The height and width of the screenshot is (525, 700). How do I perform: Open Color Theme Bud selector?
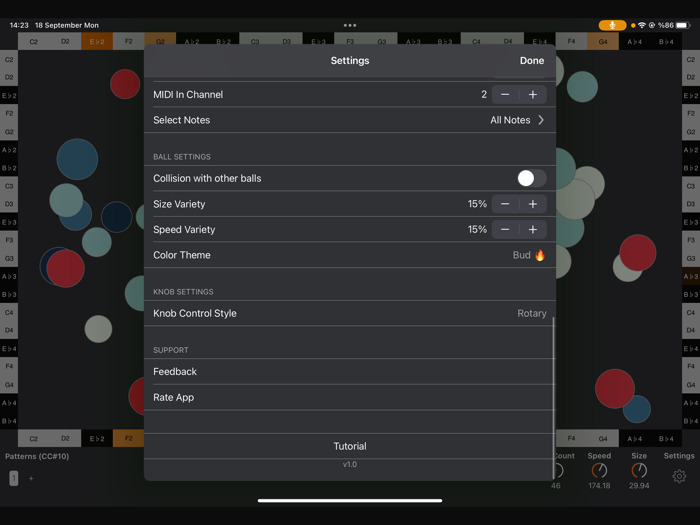pos(529,255)
